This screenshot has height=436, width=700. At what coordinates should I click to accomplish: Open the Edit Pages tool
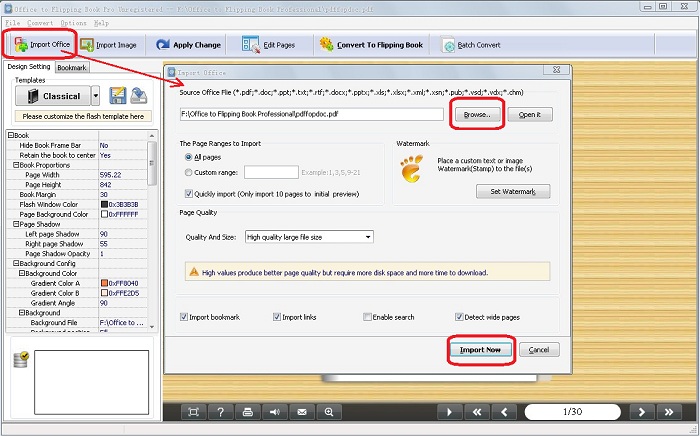pos(268,45)
